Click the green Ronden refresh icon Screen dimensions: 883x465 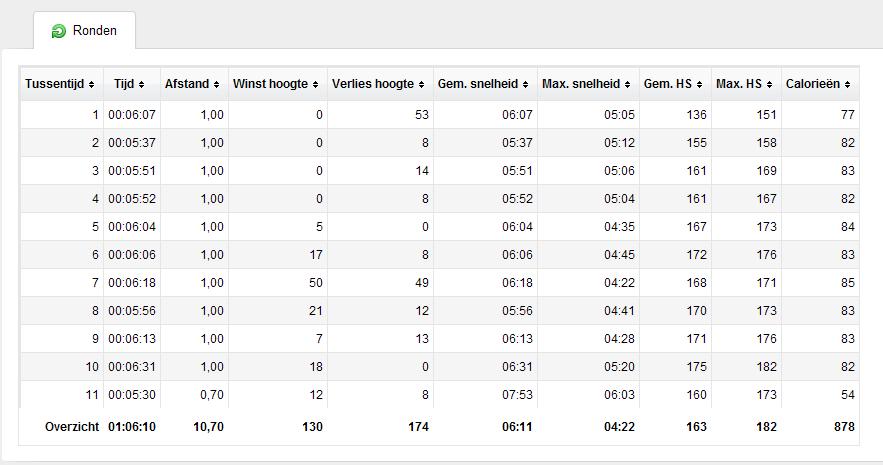pos(59,31)
